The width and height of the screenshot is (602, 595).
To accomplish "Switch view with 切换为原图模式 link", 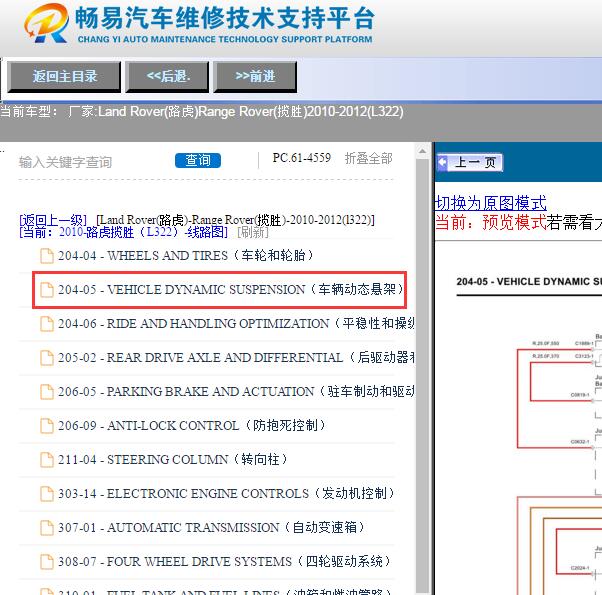I will [x=491, y=203].
